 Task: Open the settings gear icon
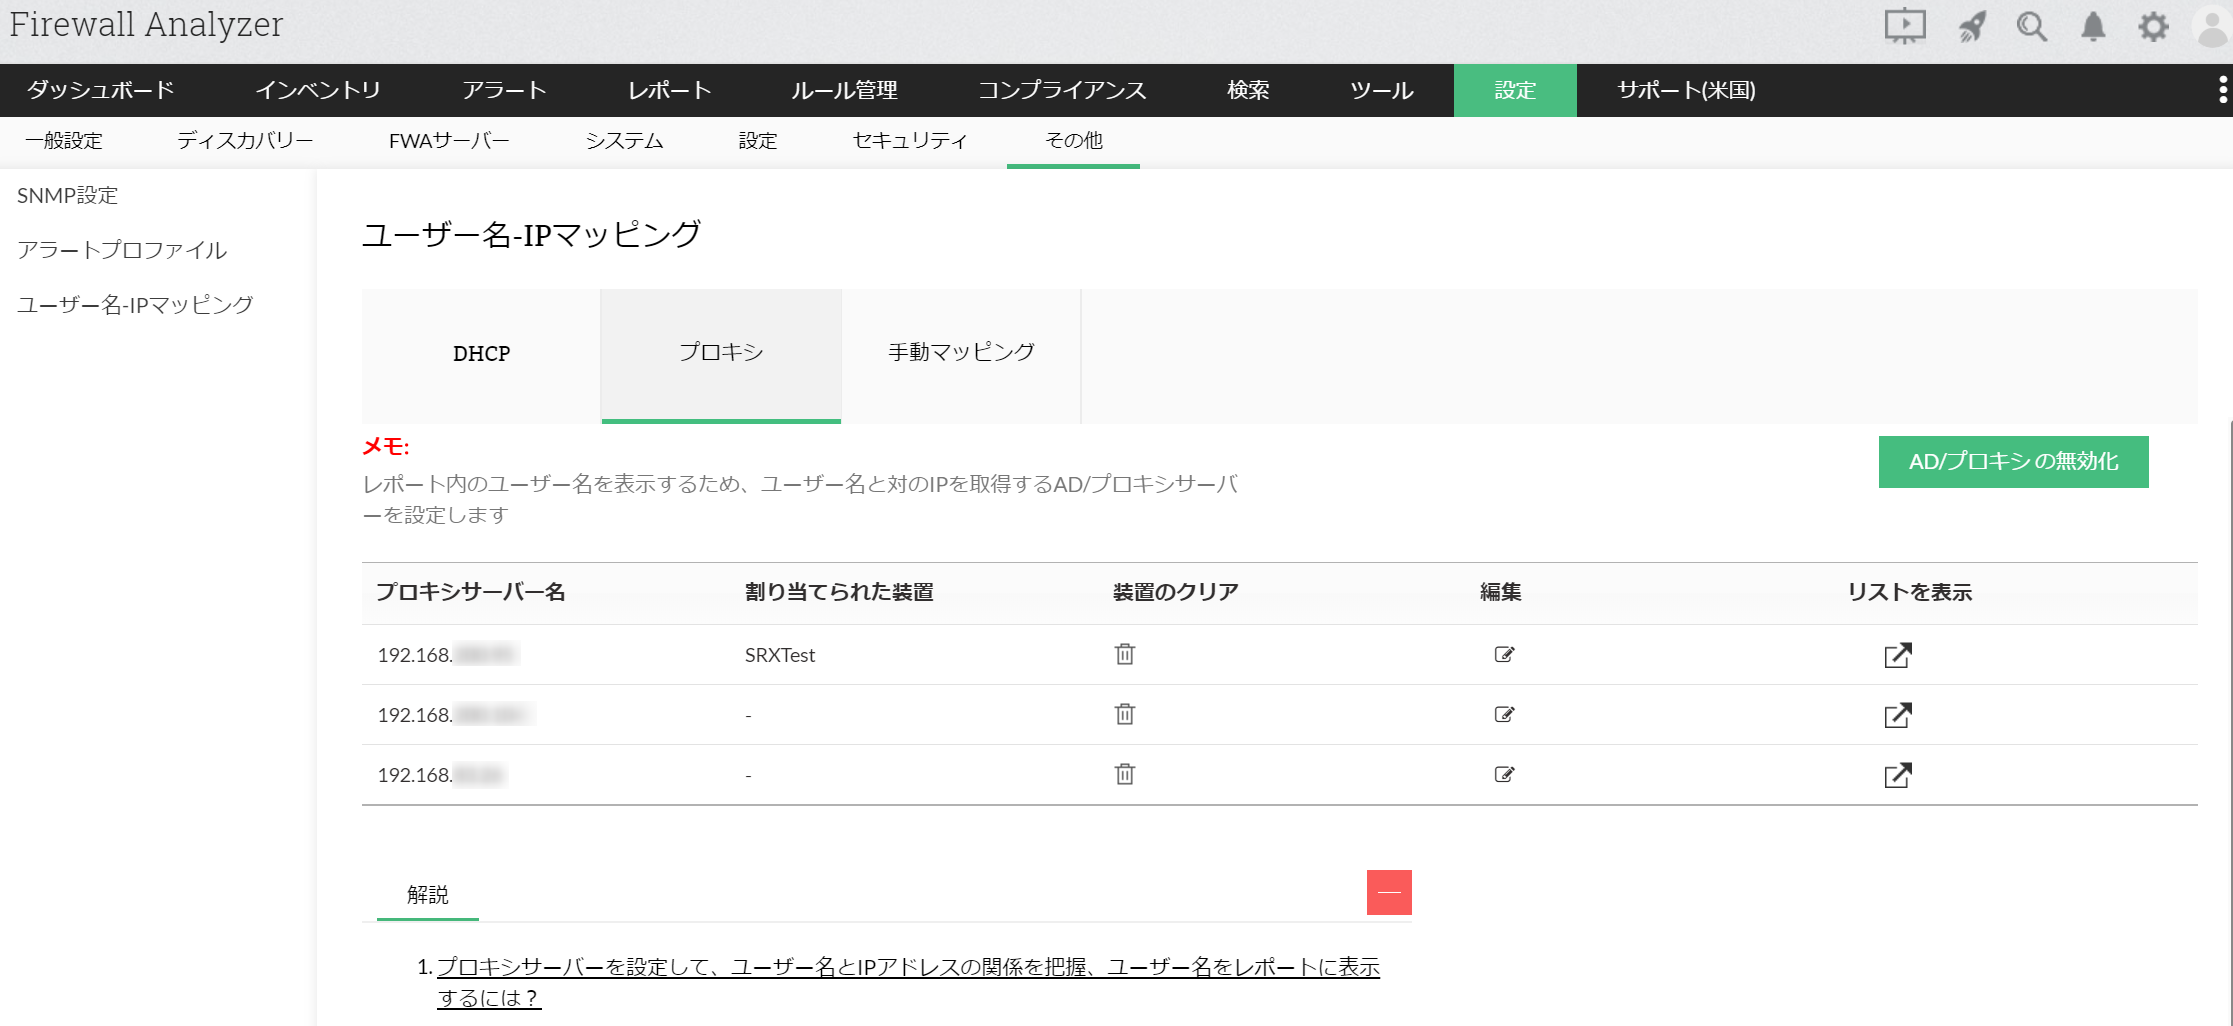click(x=2153, y=26)
